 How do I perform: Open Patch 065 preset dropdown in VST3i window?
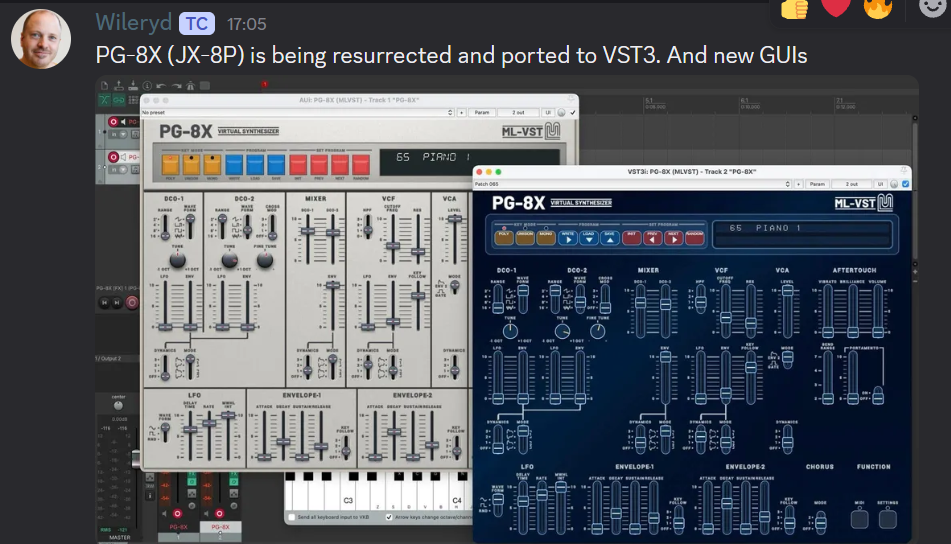[x=633, y=184]
